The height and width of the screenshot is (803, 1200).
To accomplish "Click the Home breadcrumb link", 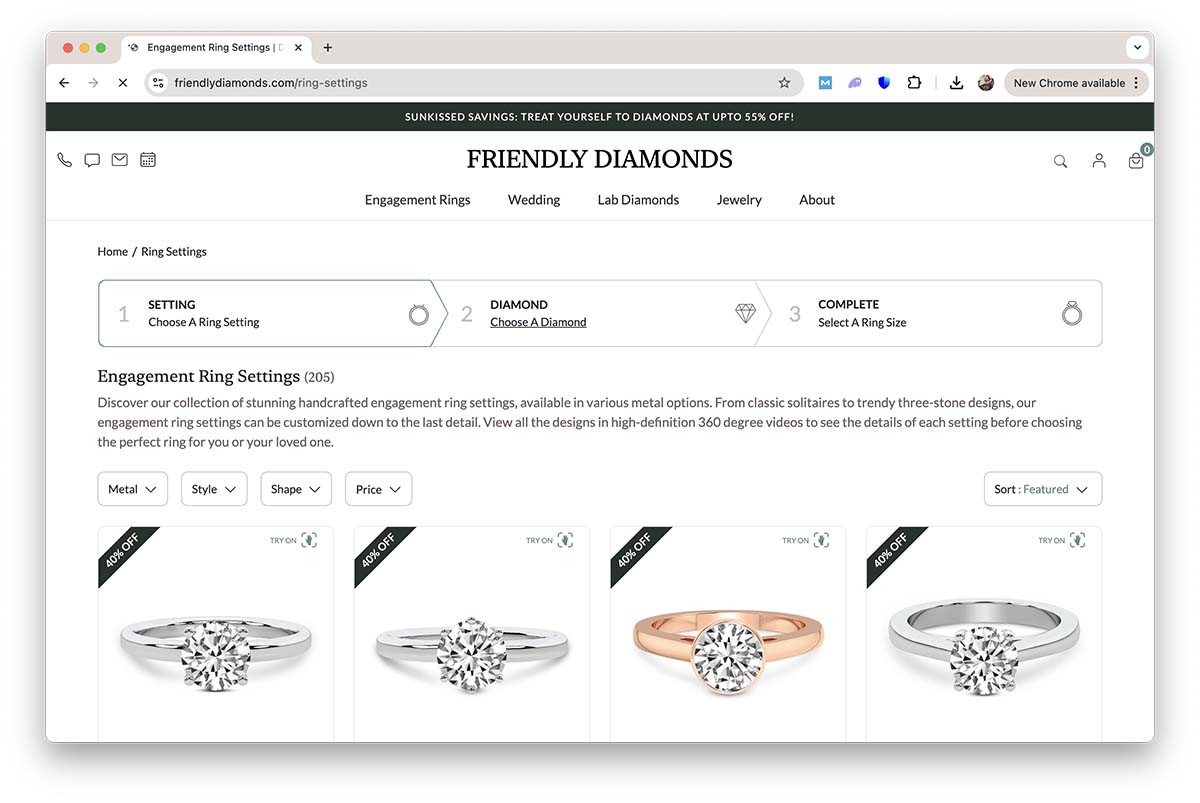I will [112, 252].
